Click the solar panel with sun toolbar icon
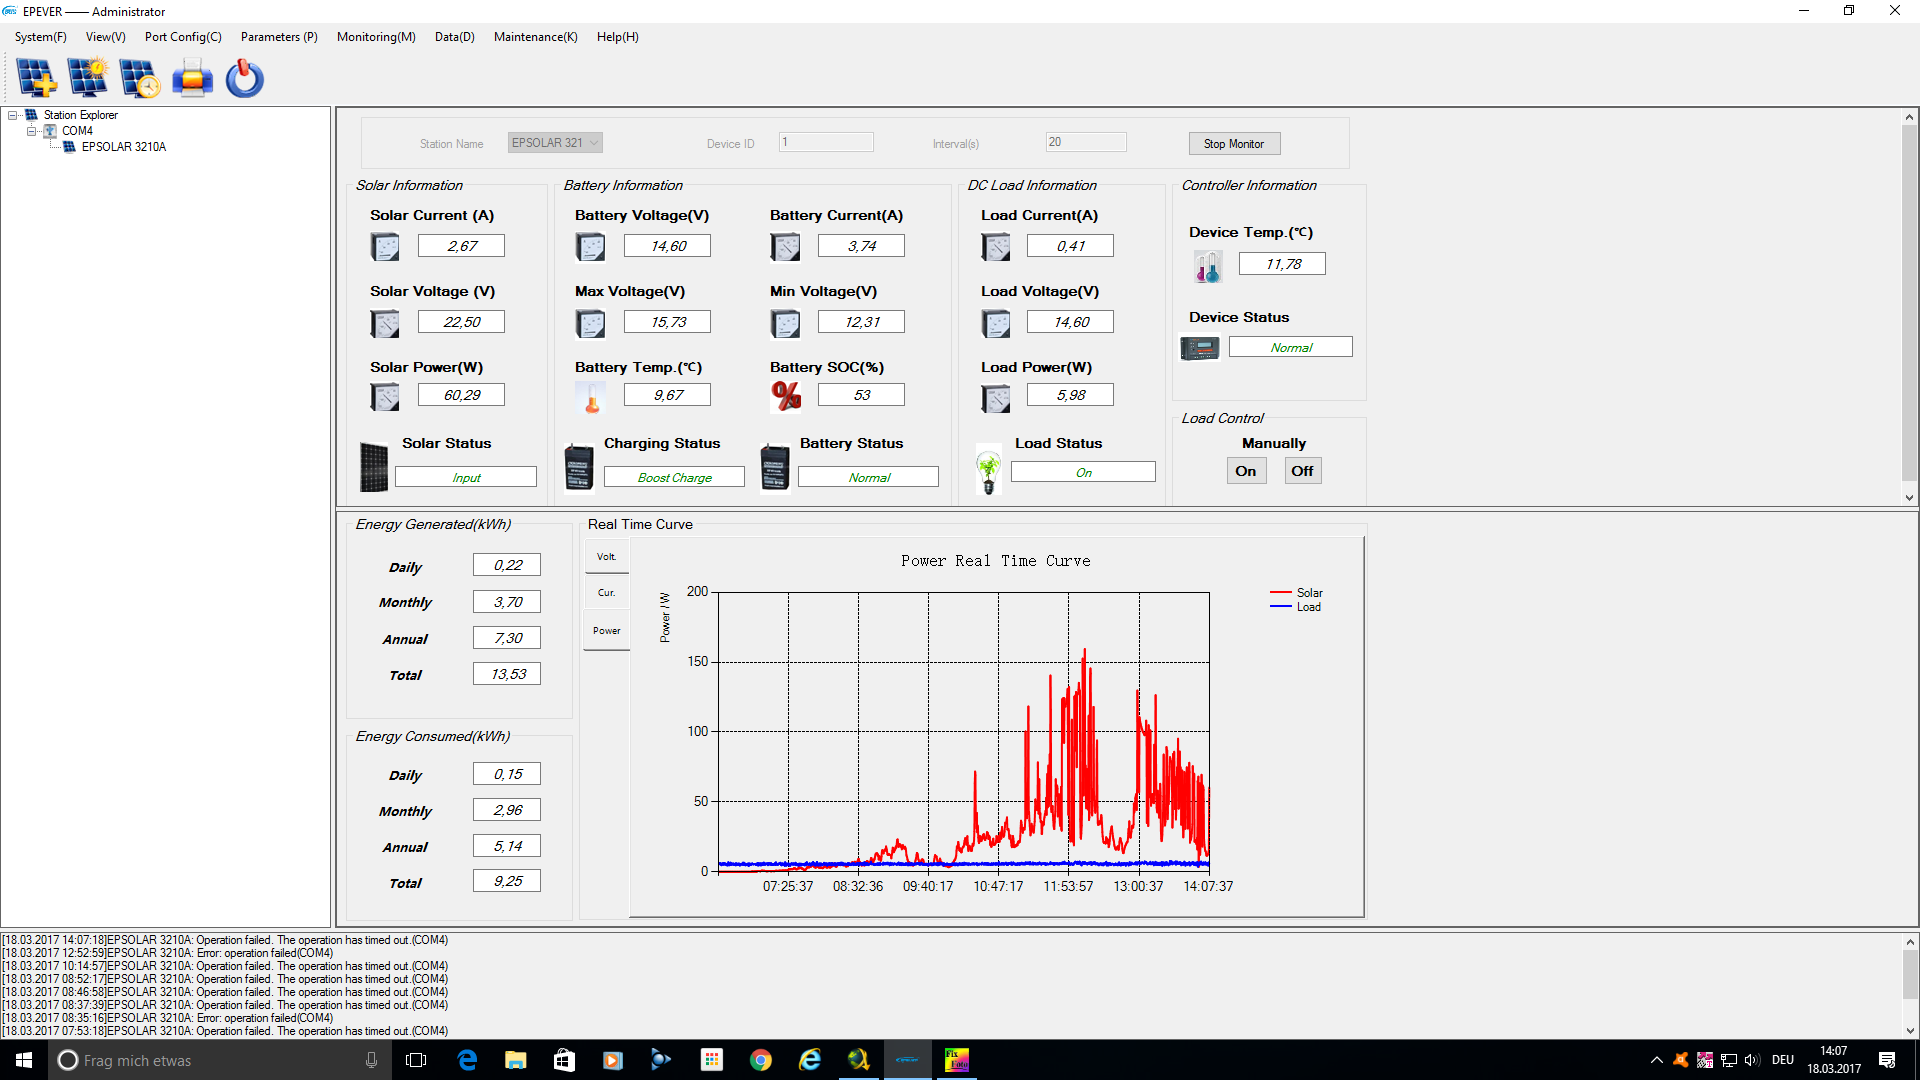1920x1080 pixels. 88,78
